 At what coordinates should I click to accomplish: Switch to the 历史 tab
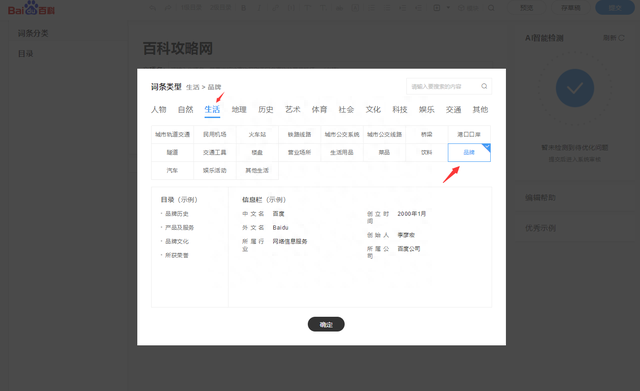(266, 109)
